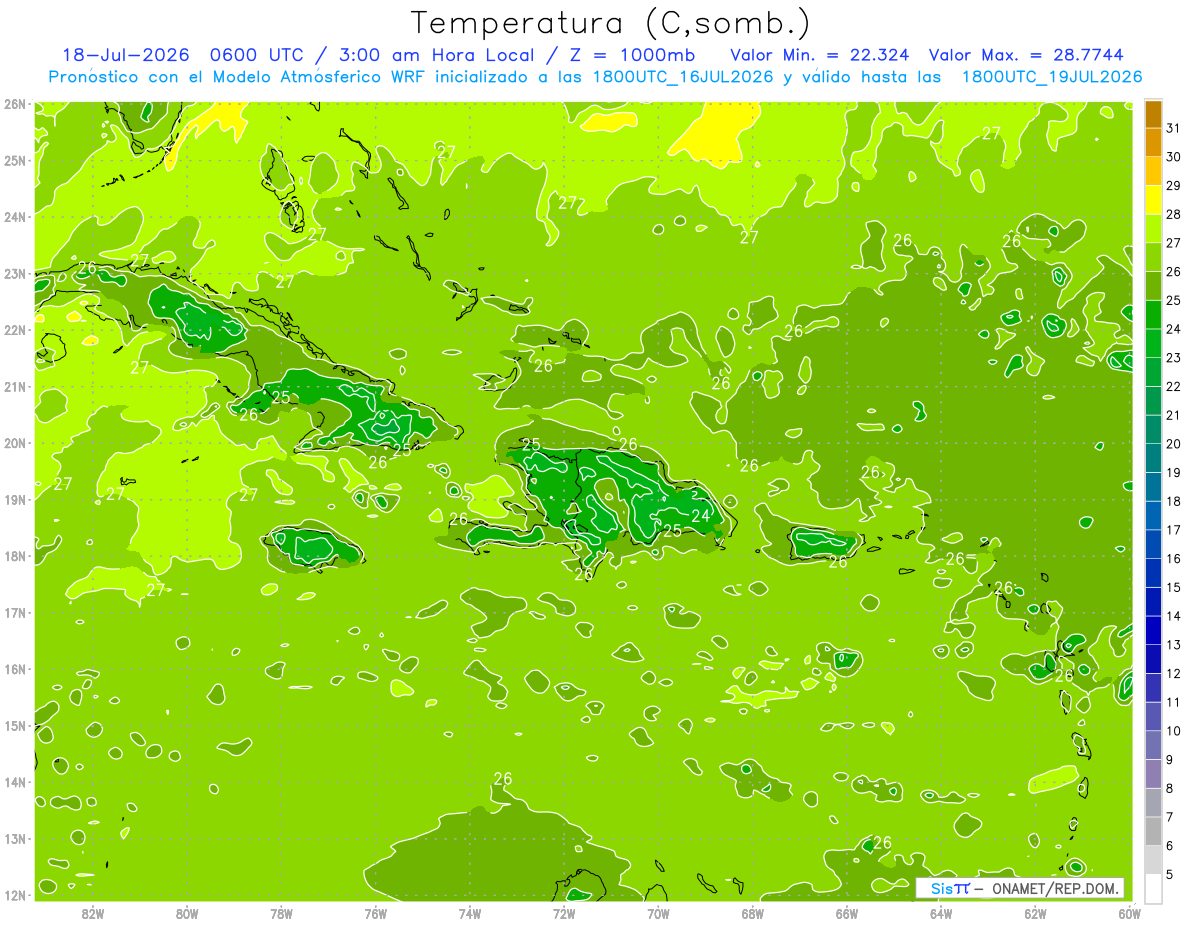Click the '76W' longitude axis label
The image size is (1200, 927).
click(375, 913)
